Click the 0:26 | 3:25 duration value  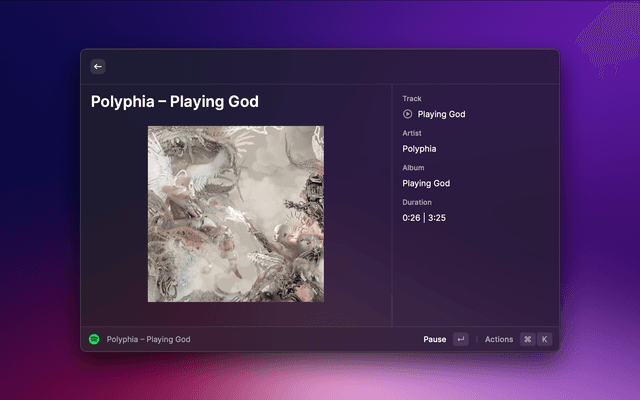[x=424, y=218]
